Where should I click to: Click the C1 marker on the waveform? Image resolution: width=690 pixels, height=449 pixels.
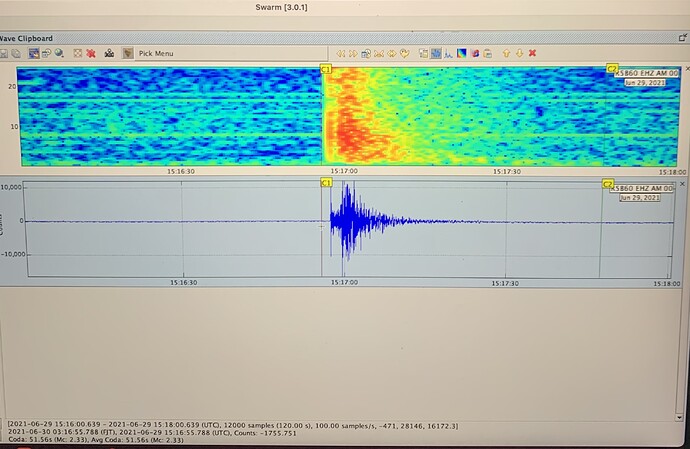pyautogui.click(x=326, y=182)
